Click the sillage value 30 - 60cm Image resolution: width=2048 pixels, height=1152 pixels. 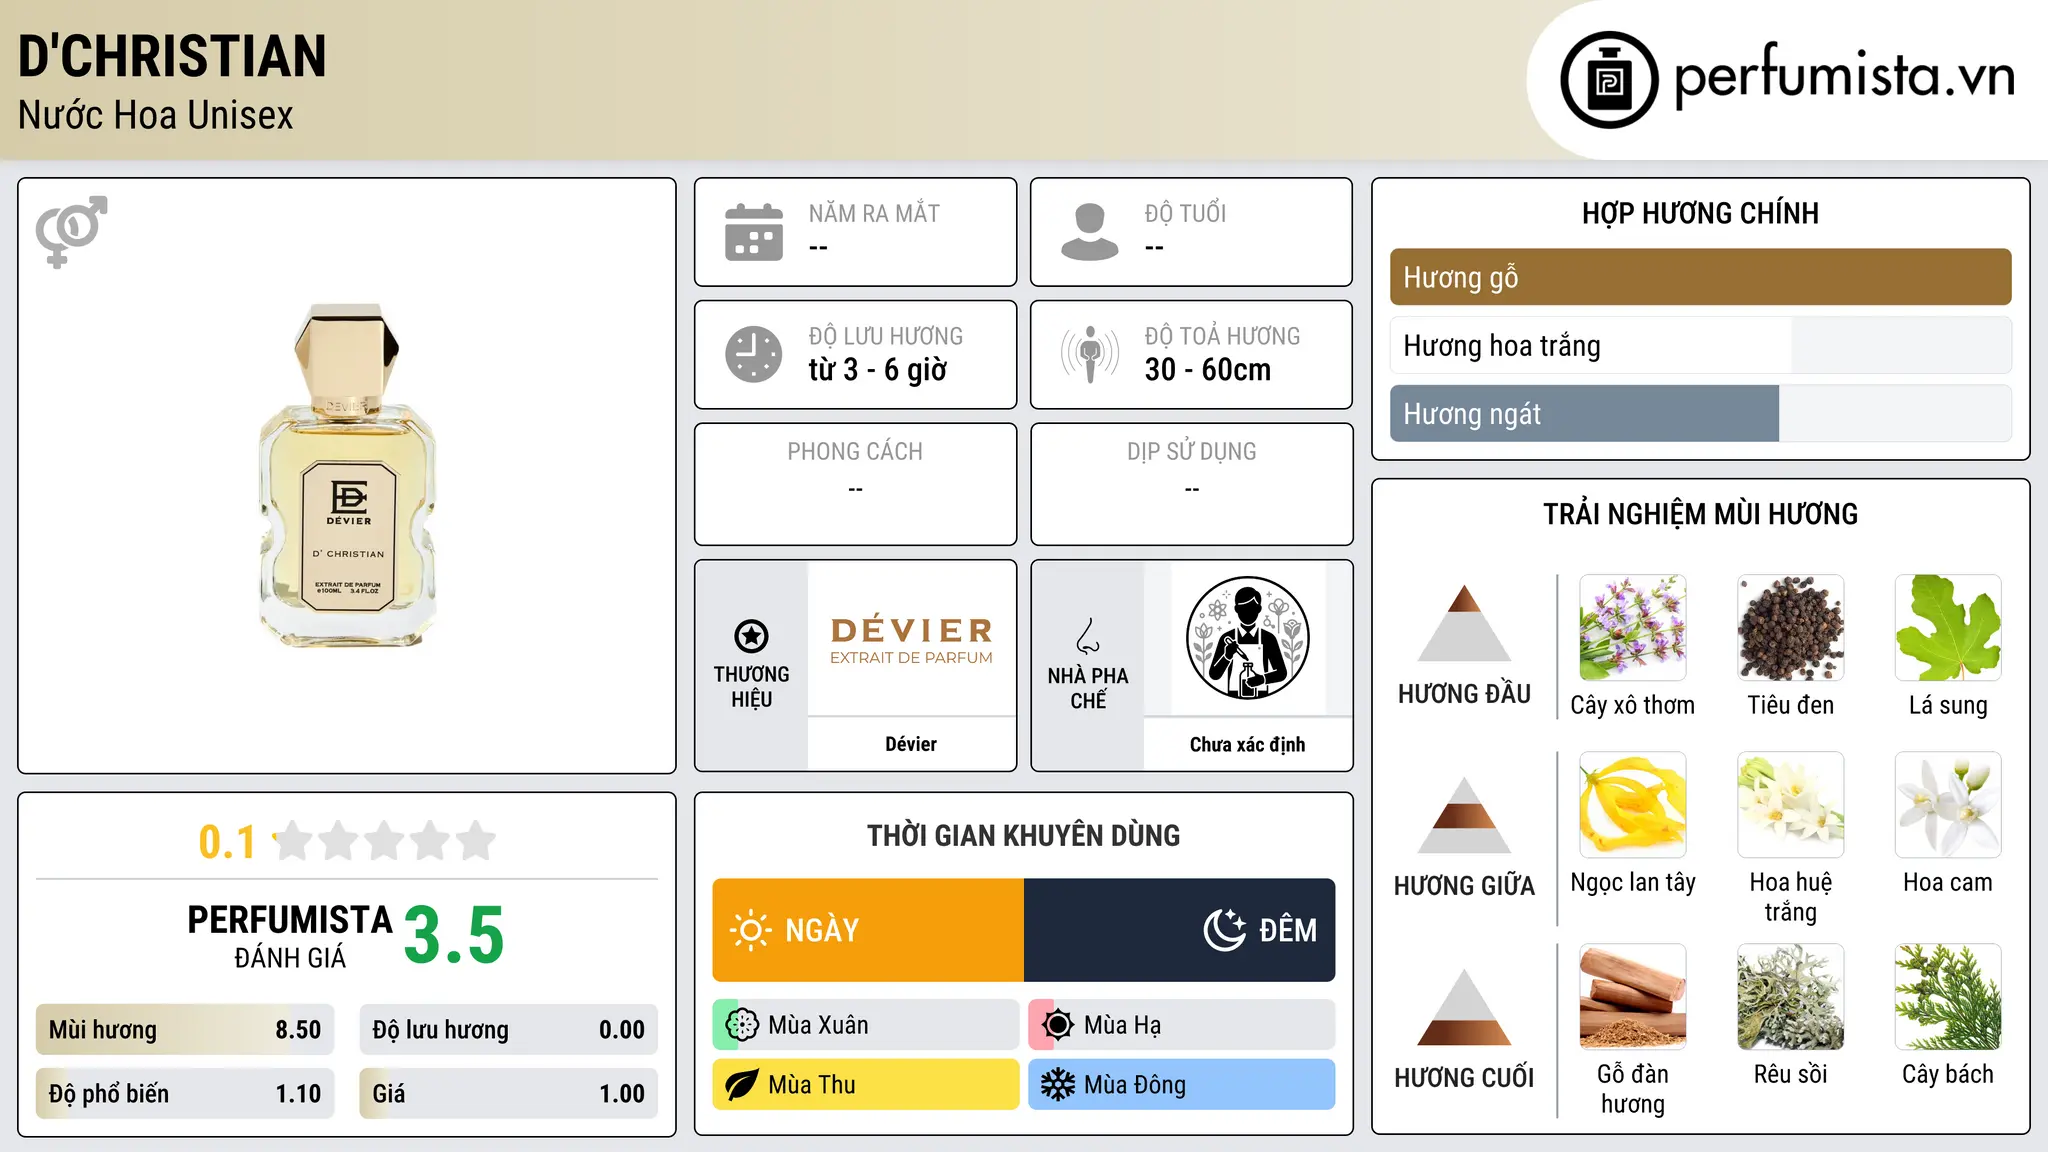[1208, 370]
